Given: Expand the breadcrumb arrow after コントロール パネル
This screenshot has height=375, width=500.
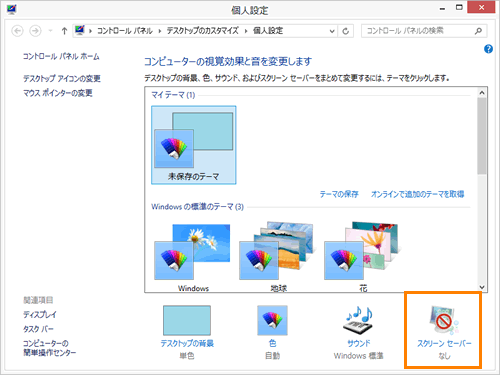Looking at the screenshot, I should point(160,31).
